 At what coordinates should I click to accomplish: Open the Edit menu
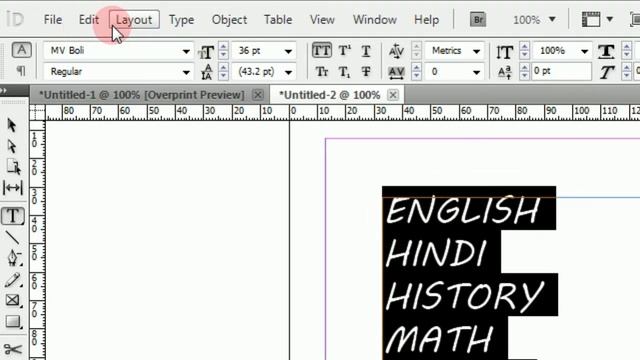pyautogui.click(x=89, y=20)
